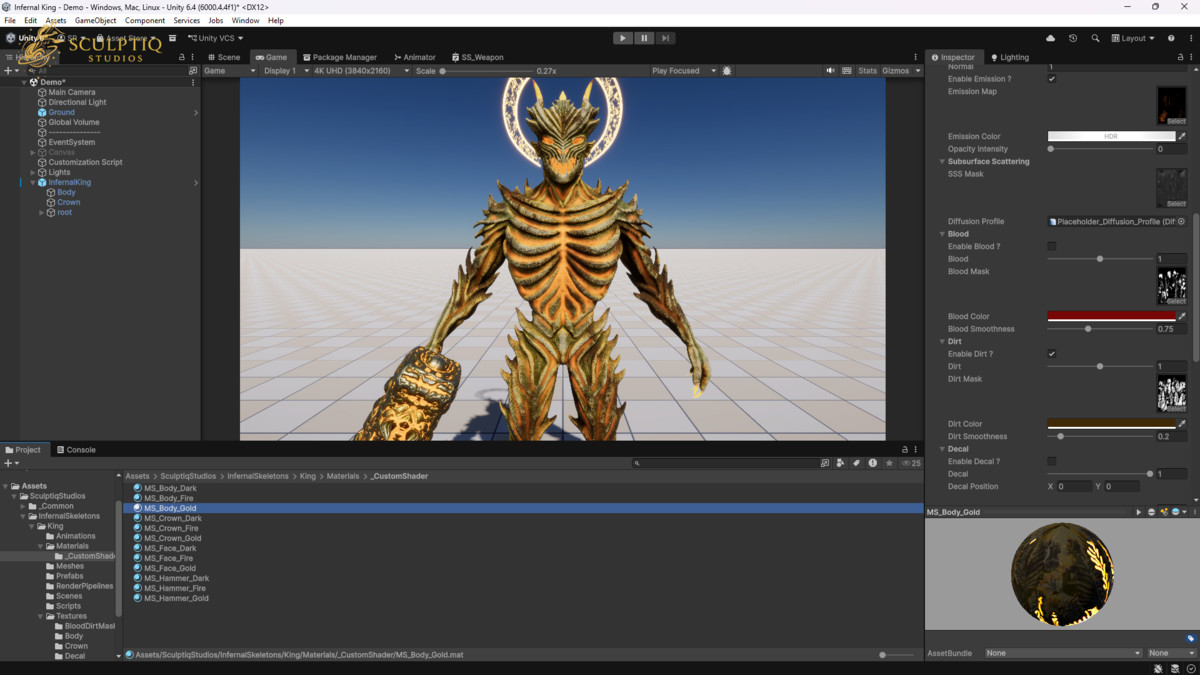Open the Unity VCS dropdown

click(x=214, y=38)
